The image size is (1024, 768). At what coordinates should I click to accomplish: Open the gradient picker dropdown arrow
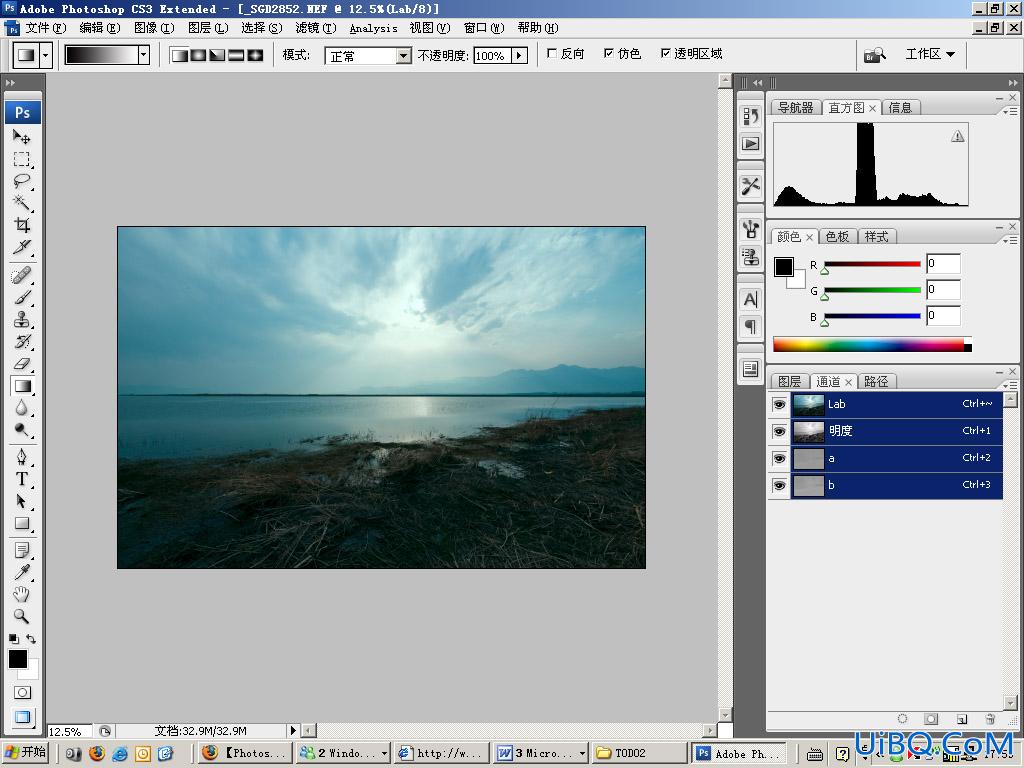tap(144, 55)
